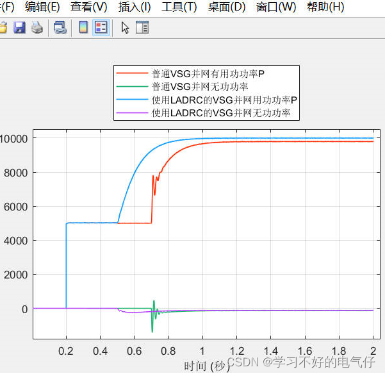Viewport: 387px width, 373px height.
Task: Open the 帮助(H) menu
Action: pos(325,7)
